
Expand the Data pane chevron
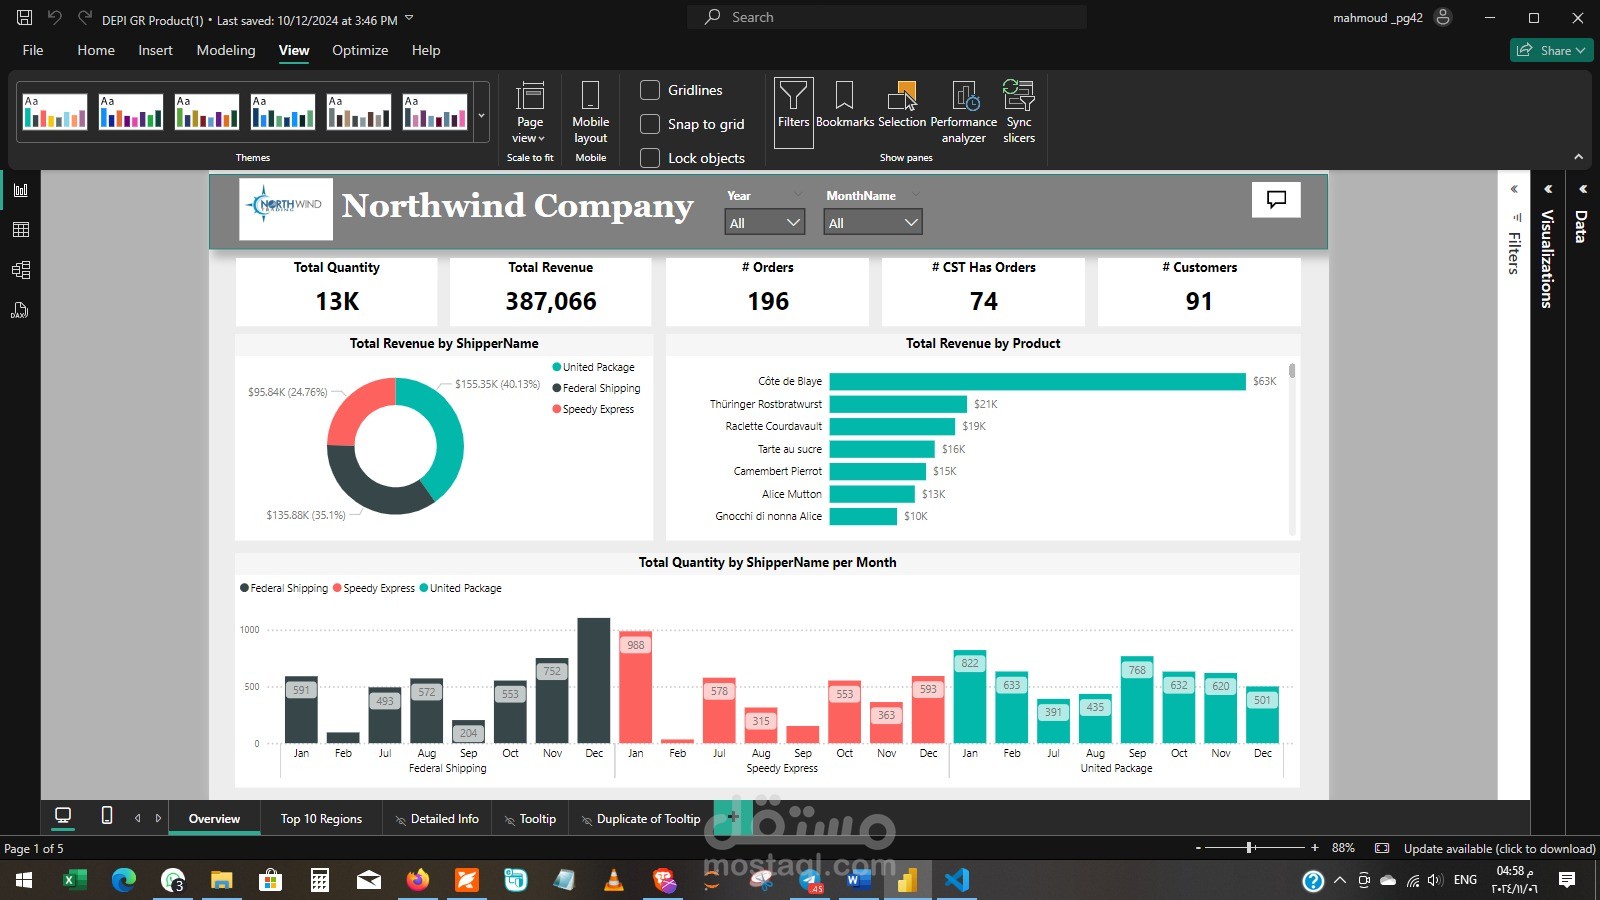[x=1583, y=189]
